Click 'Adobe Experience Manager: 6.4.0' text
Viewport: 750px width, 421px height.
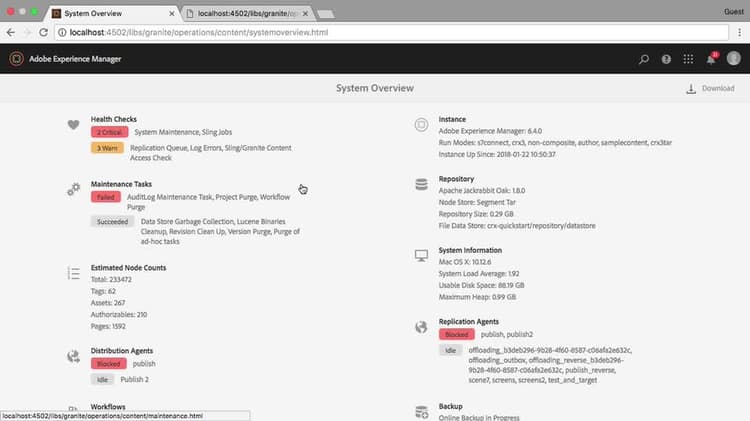click(490, 131)
